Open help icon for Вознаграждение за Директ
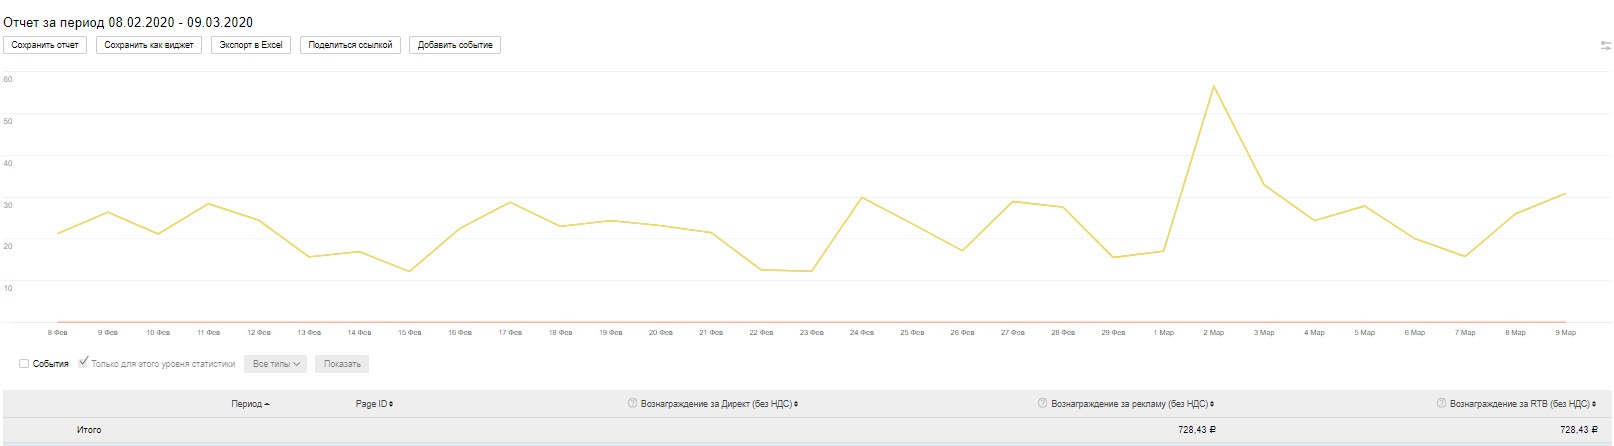 (x=632, y=404)
